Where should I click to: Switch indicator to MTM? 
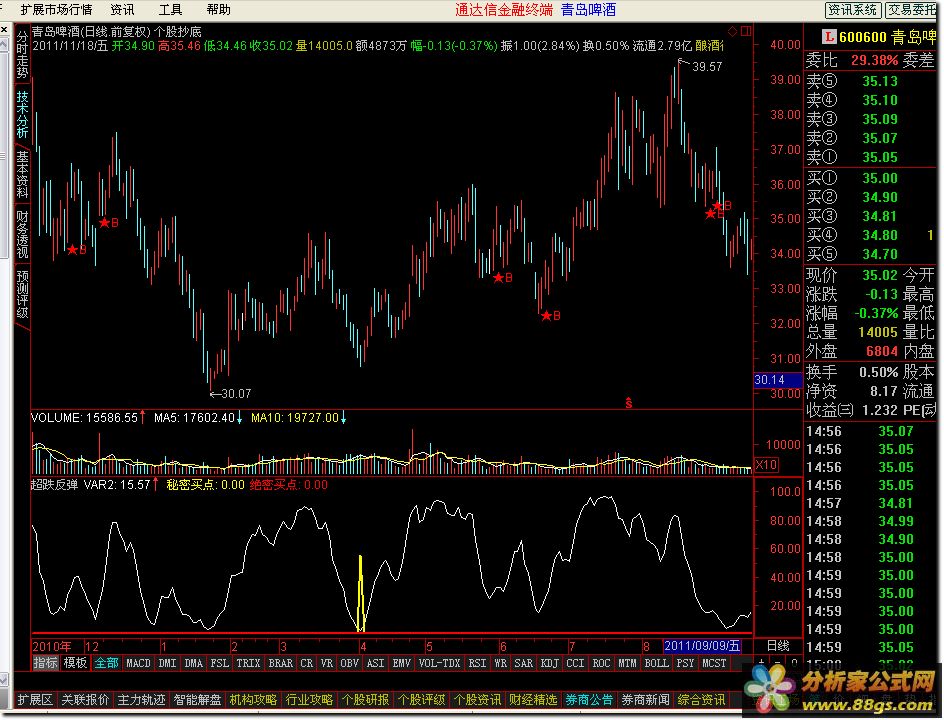627,663
